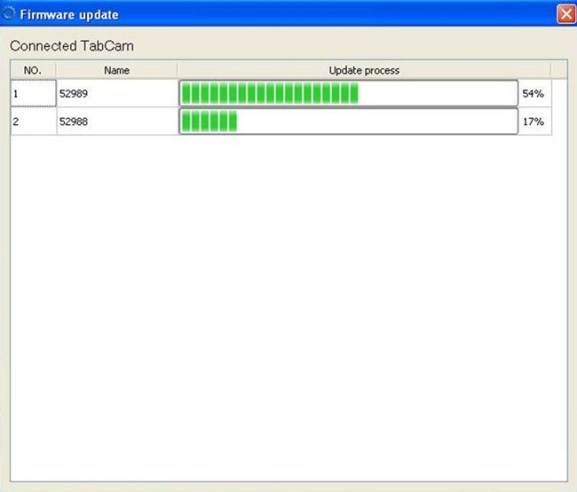Select device name 52988
577x492 pixels.
74,121
